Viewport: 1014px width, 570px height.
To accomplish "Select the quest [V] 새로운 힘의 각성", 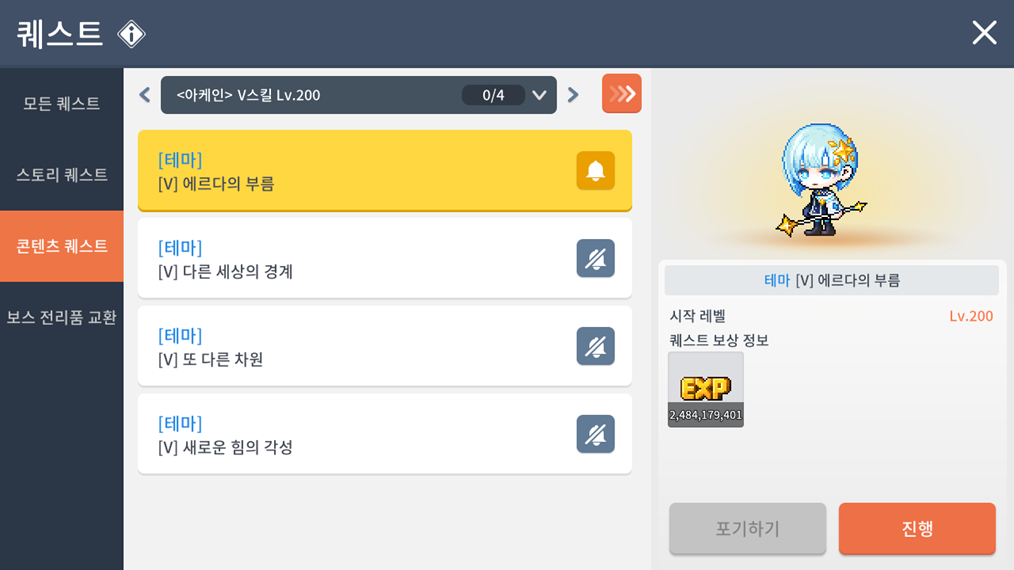I will tap(385, 433).
